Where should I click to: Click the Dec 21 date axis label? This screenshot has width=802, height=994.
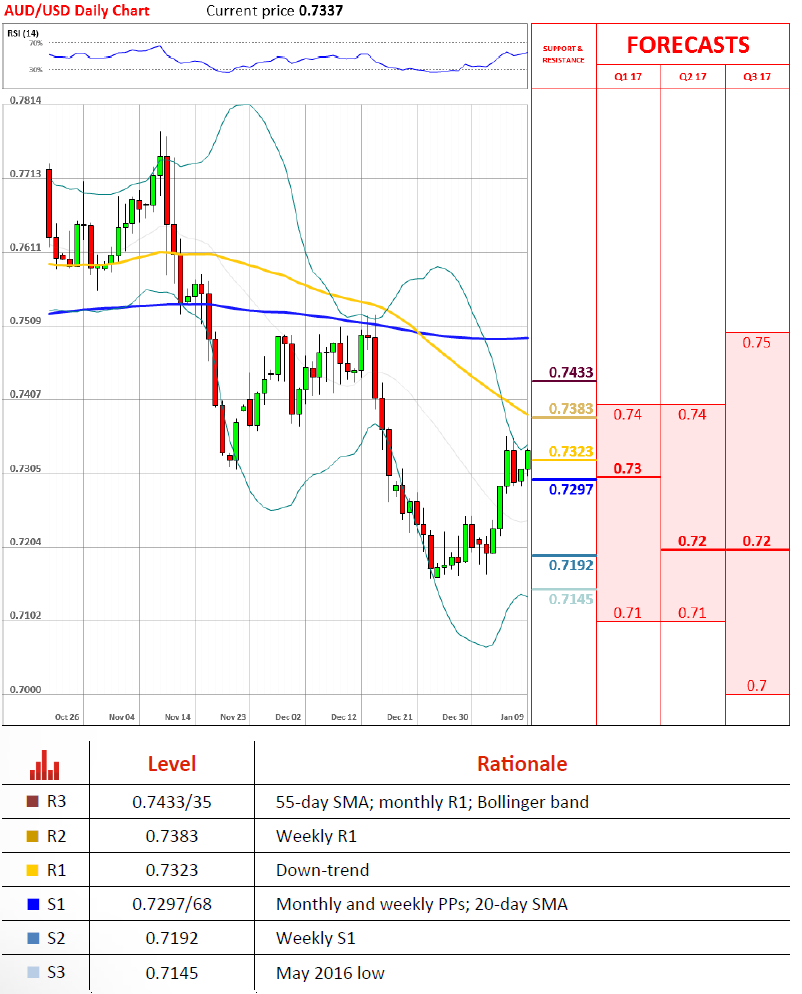(x=399, y=717)
